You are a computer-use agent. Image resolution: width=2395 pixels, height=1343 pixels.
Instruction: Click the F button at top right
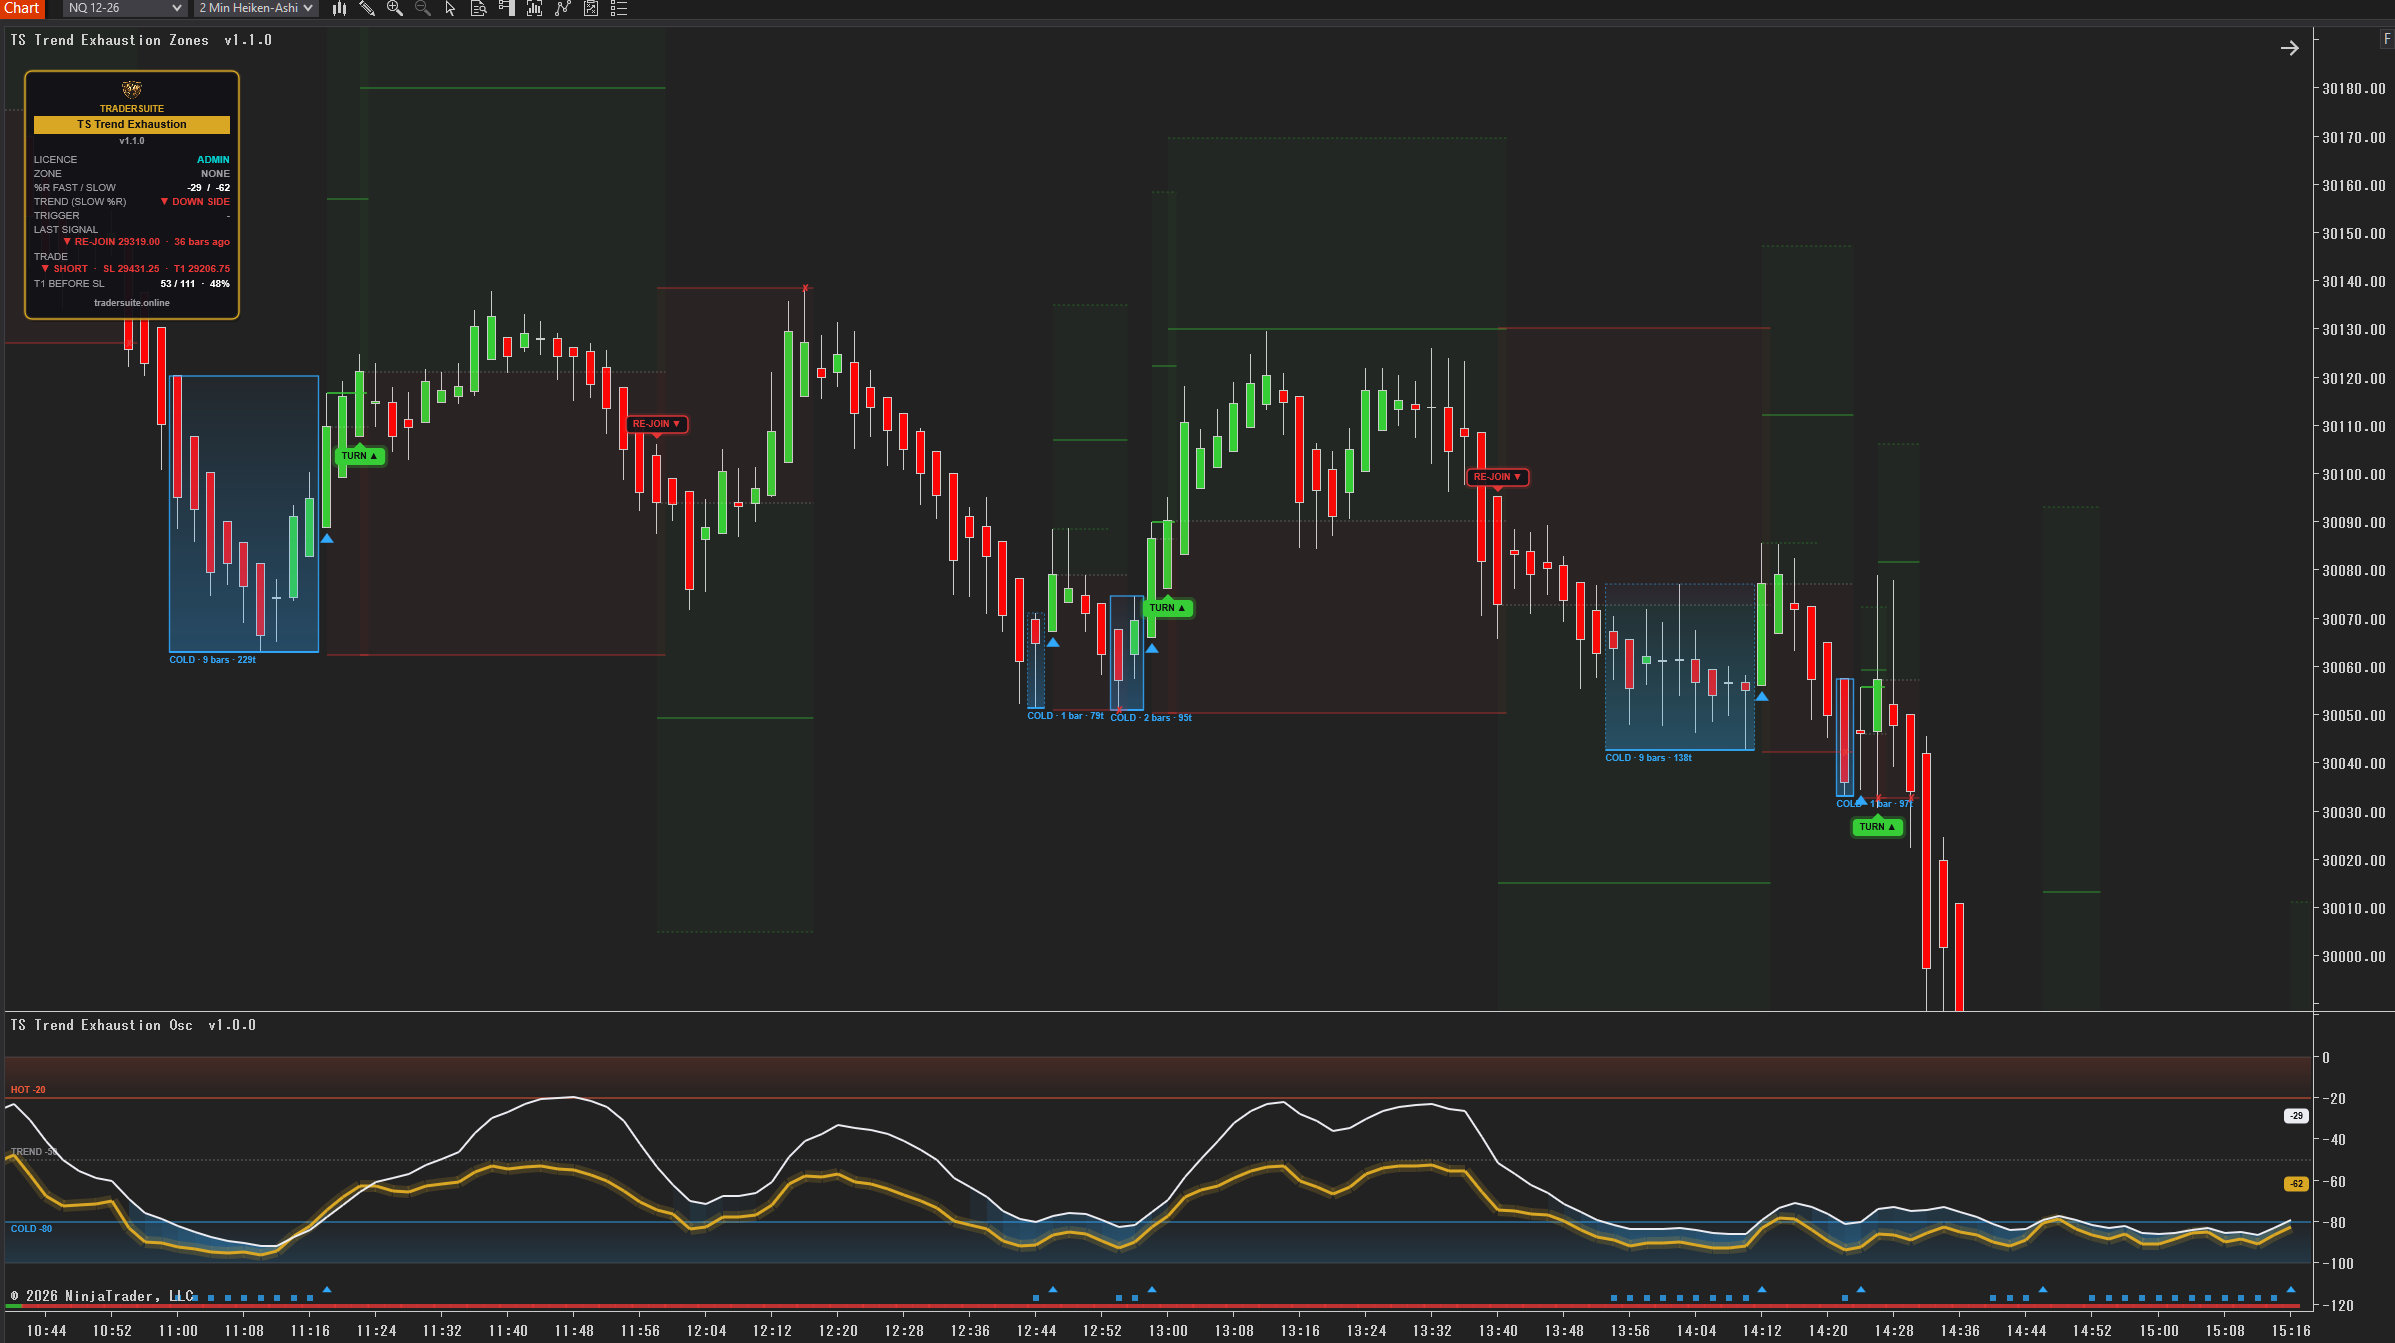2387,39
